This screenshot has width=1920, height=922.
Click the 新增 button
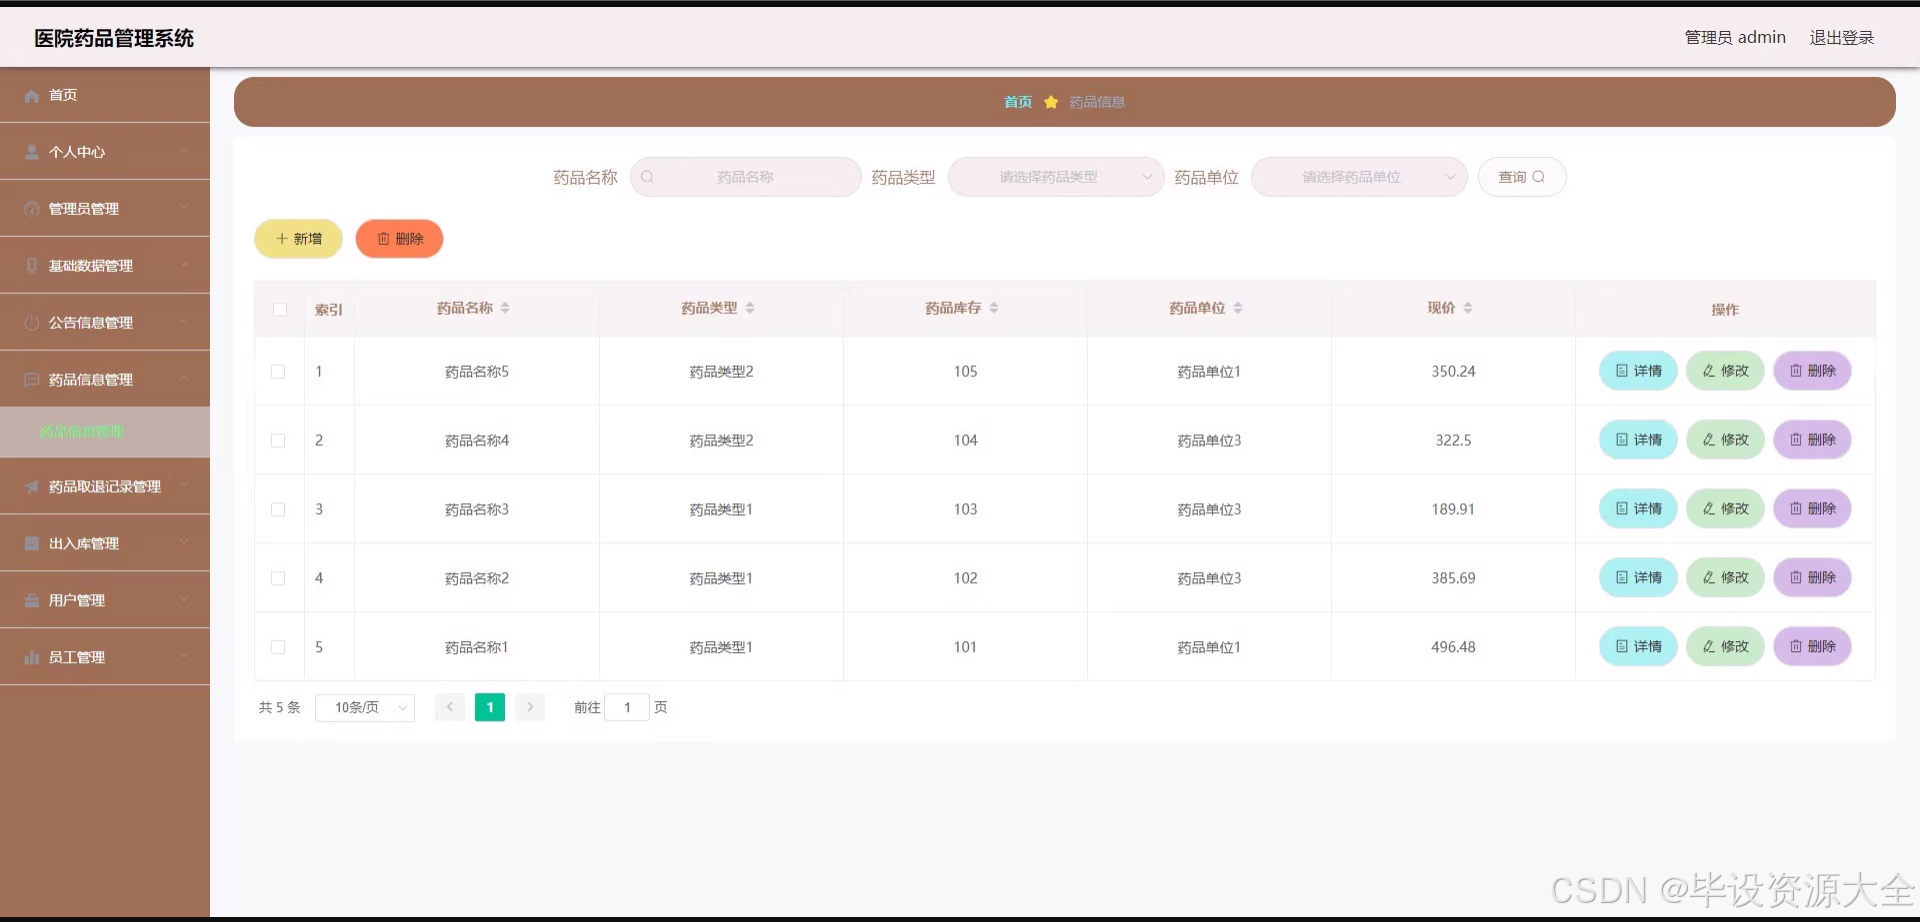pyautogui.click(x=298, y=239)
